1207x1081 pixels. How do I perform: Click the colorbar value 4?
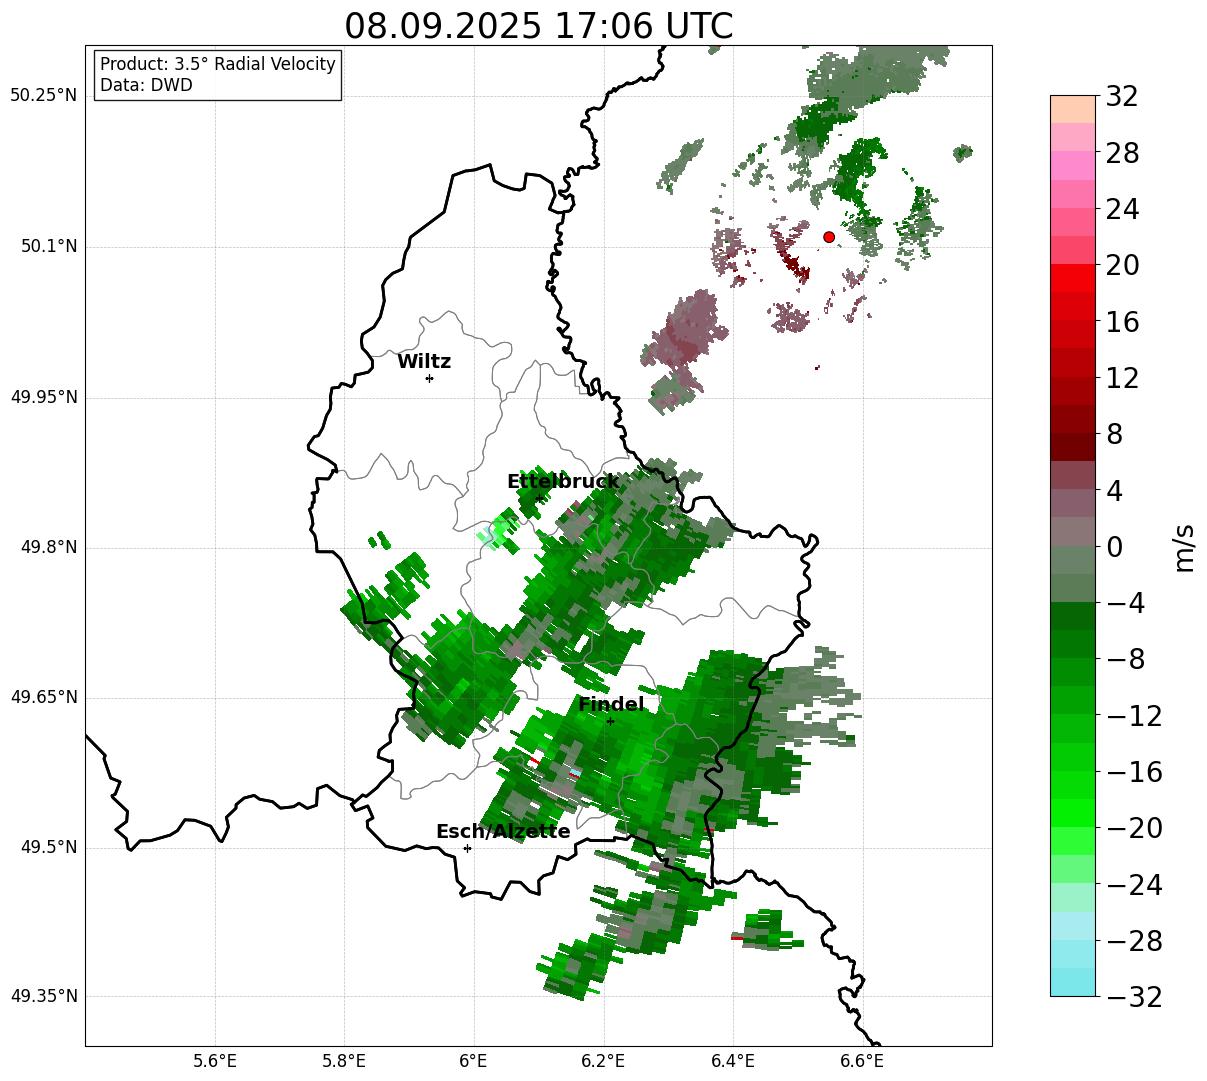pos(1114,492)
